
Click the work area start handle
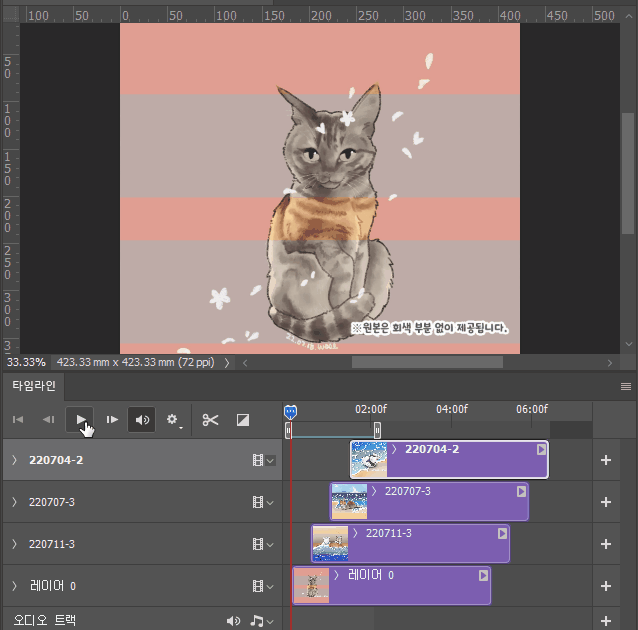pyautogui.click(x=288, y=430)
